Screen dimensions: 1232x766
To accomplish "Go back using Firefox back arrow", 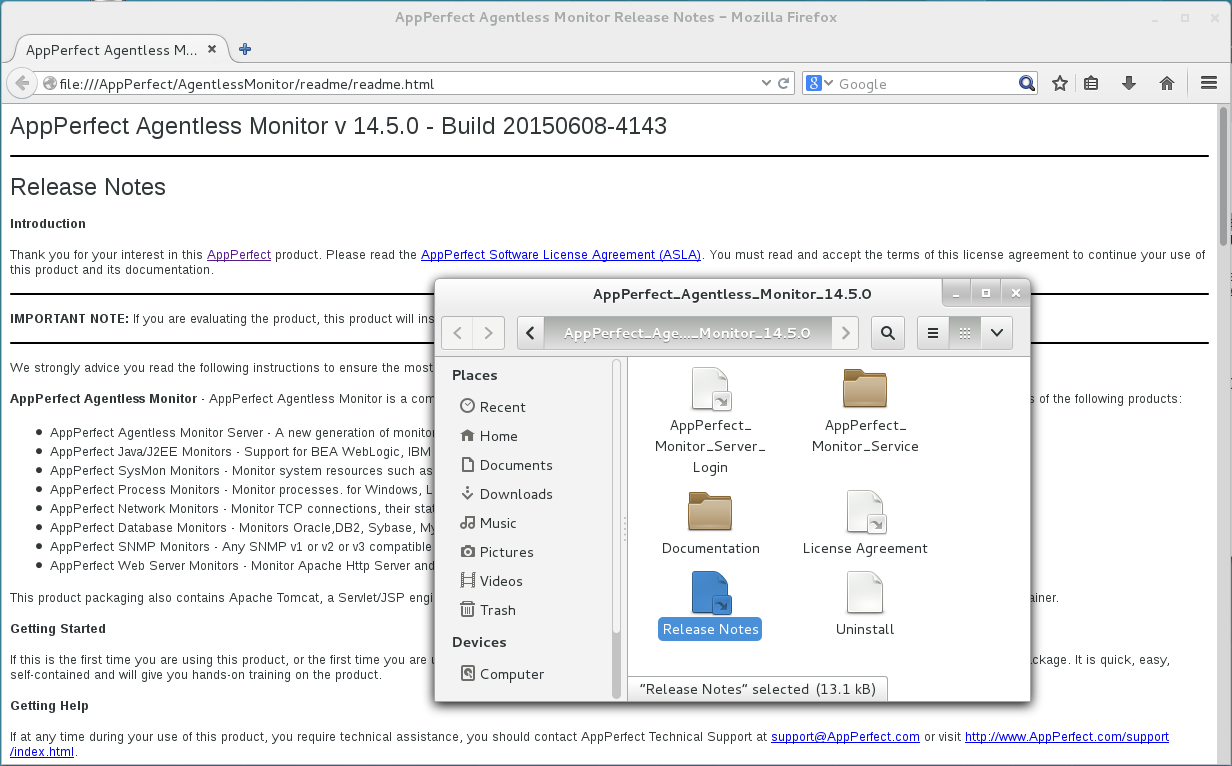I will [21, 84].
